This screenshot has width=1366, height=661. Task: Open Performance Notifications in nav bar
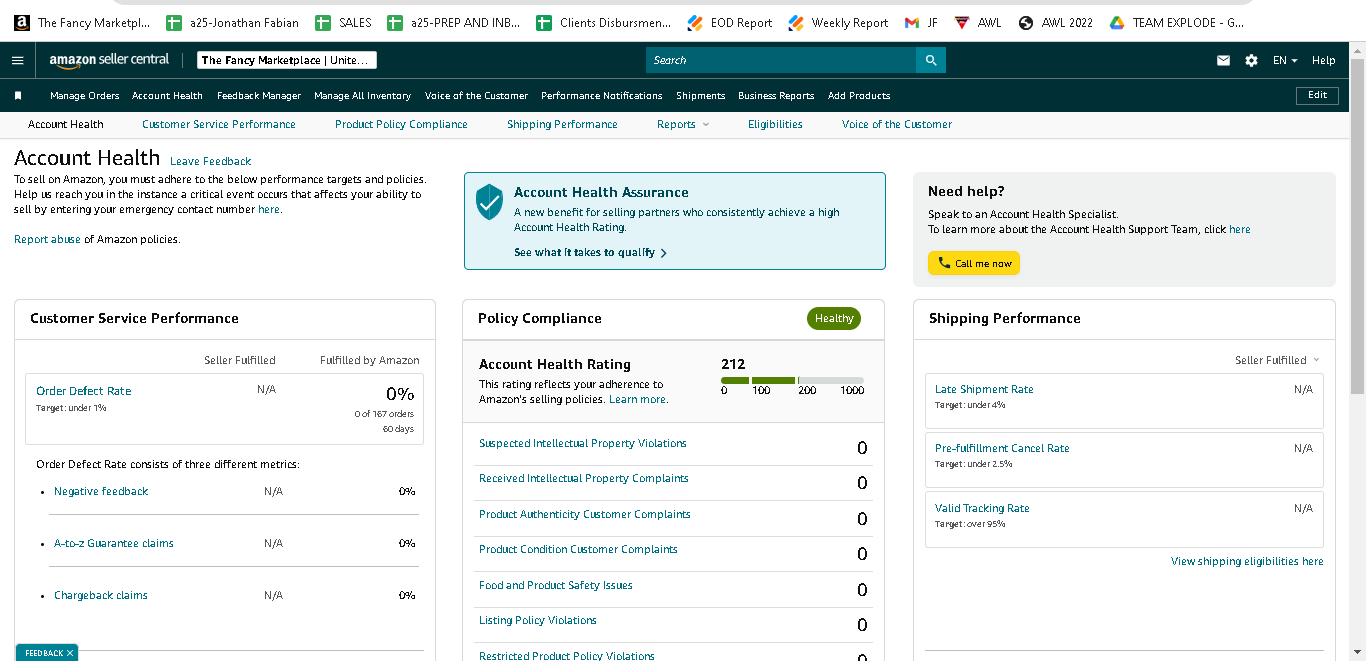pos(602,96)
